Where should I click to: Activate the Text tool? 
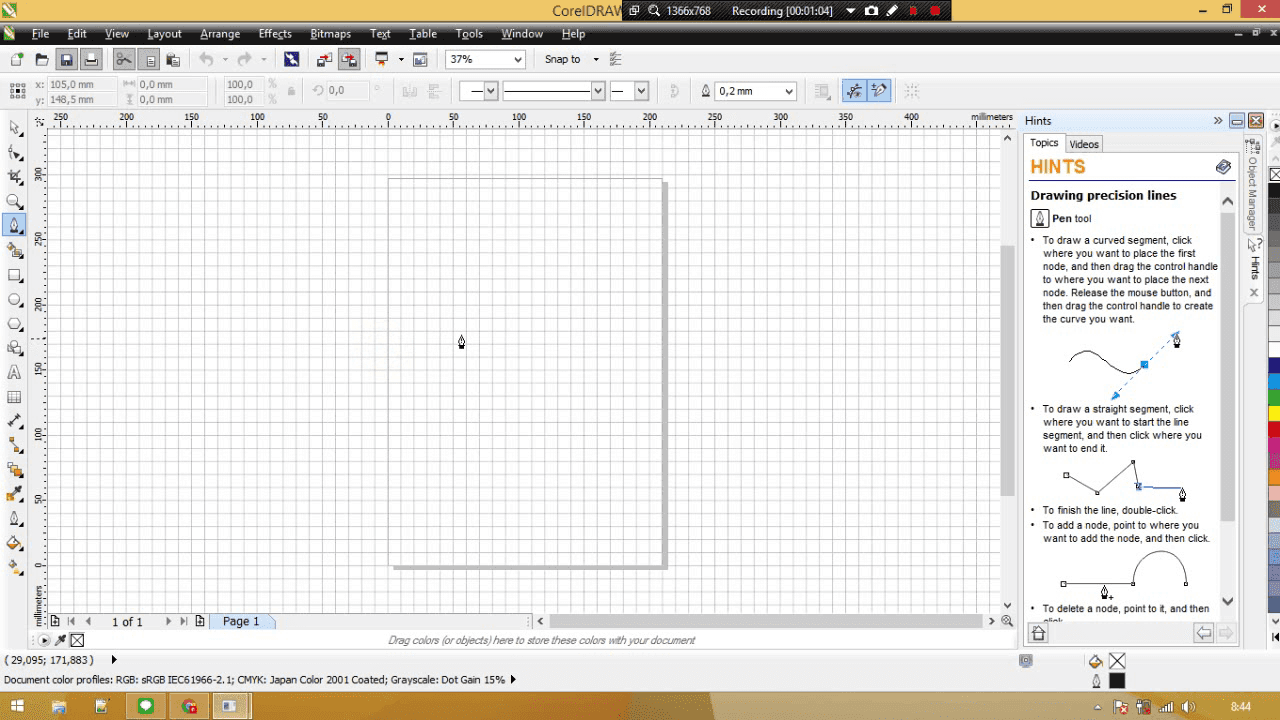(15, 372)
